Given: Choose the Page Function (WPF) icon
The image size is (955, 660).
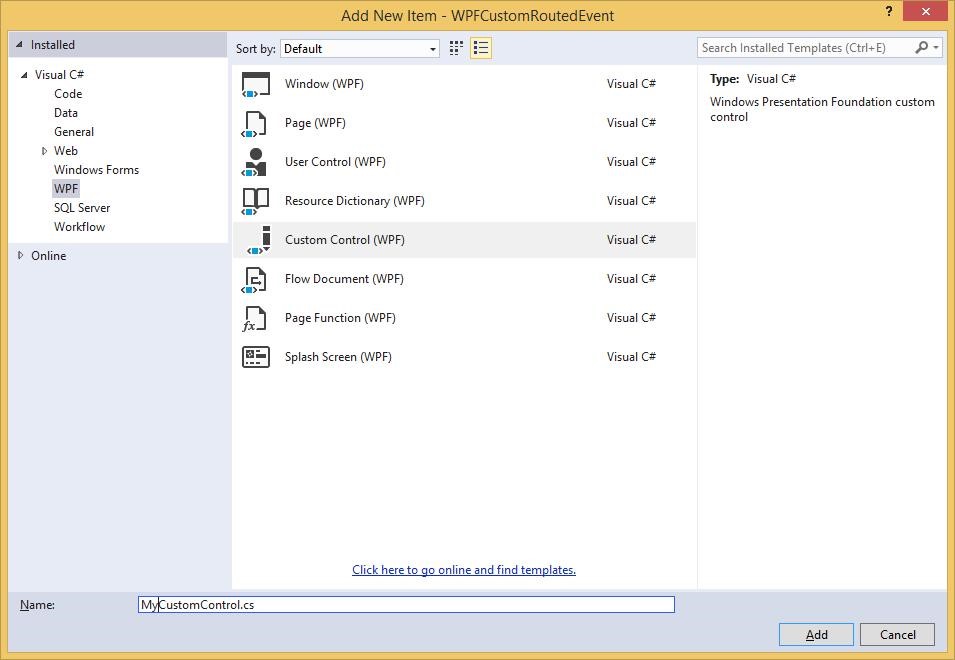Looking at the screenshot, I should (255, 318).
